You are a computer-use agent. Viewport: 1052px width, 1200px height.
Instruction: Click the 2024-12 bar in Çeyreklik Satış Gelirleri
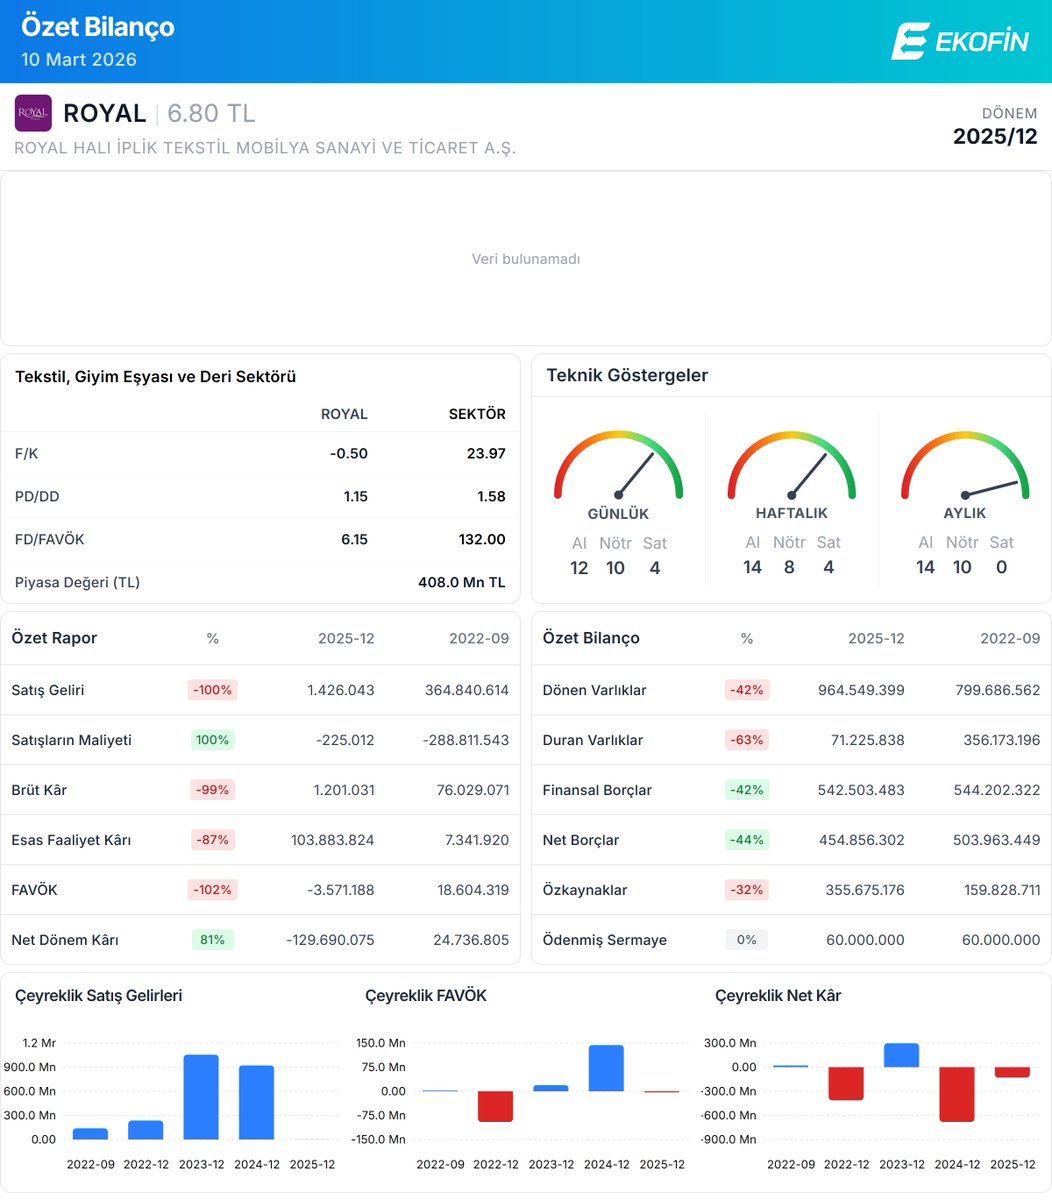pyautogui.click(x=256, y=1102)
